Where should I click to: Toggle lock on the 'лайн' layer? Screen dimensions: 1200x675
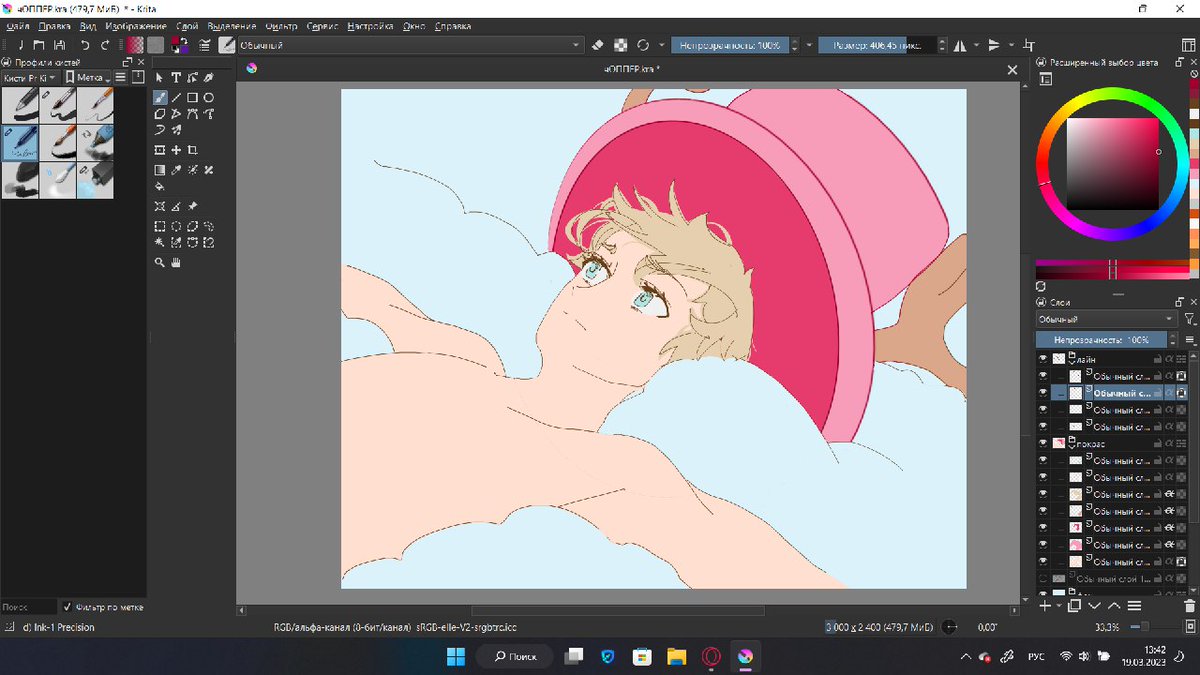[1158, 358]
